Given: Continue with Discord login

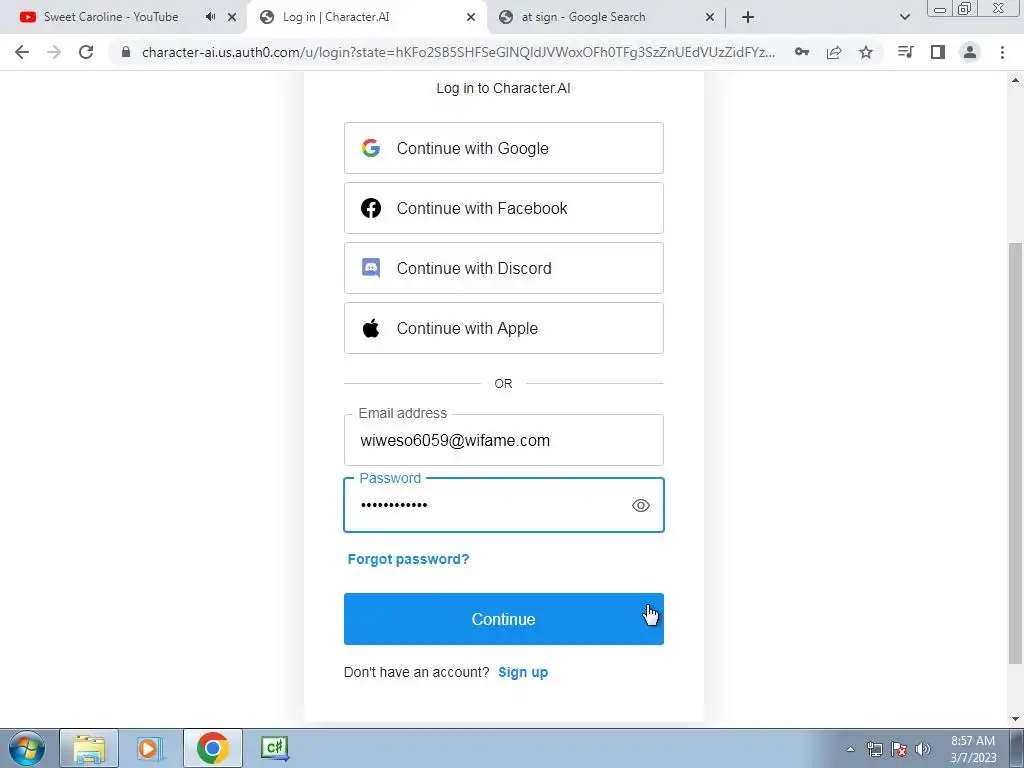Looking at the screenshot, I should [x=504, y=268].
